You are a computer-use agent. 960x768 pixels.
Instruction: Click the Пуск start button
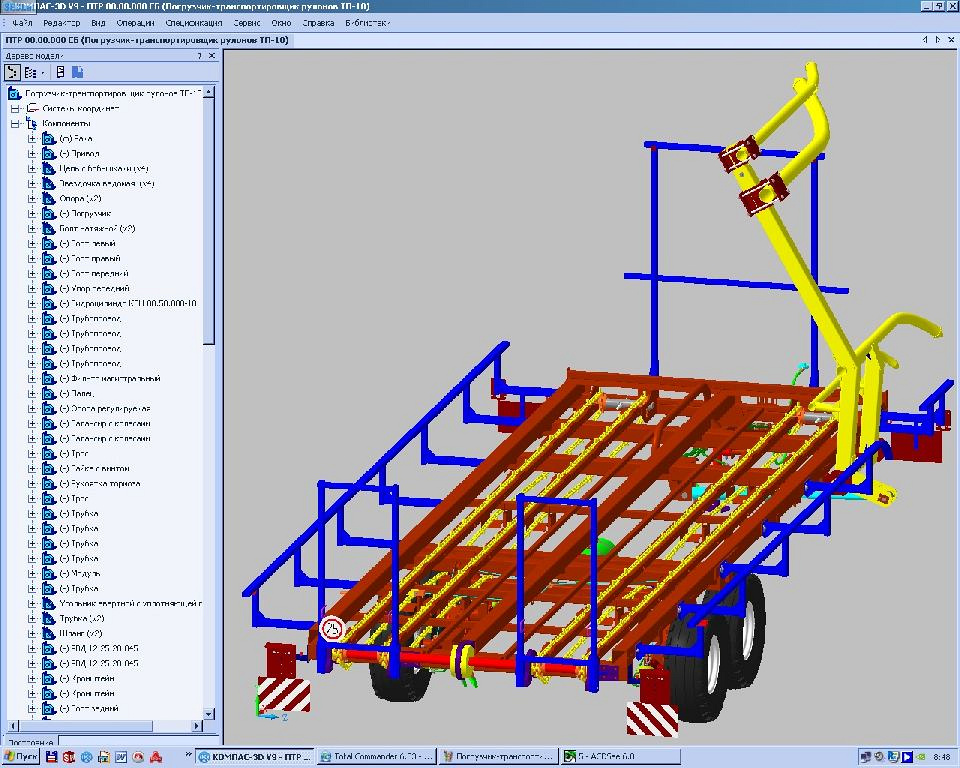[20, 757]
